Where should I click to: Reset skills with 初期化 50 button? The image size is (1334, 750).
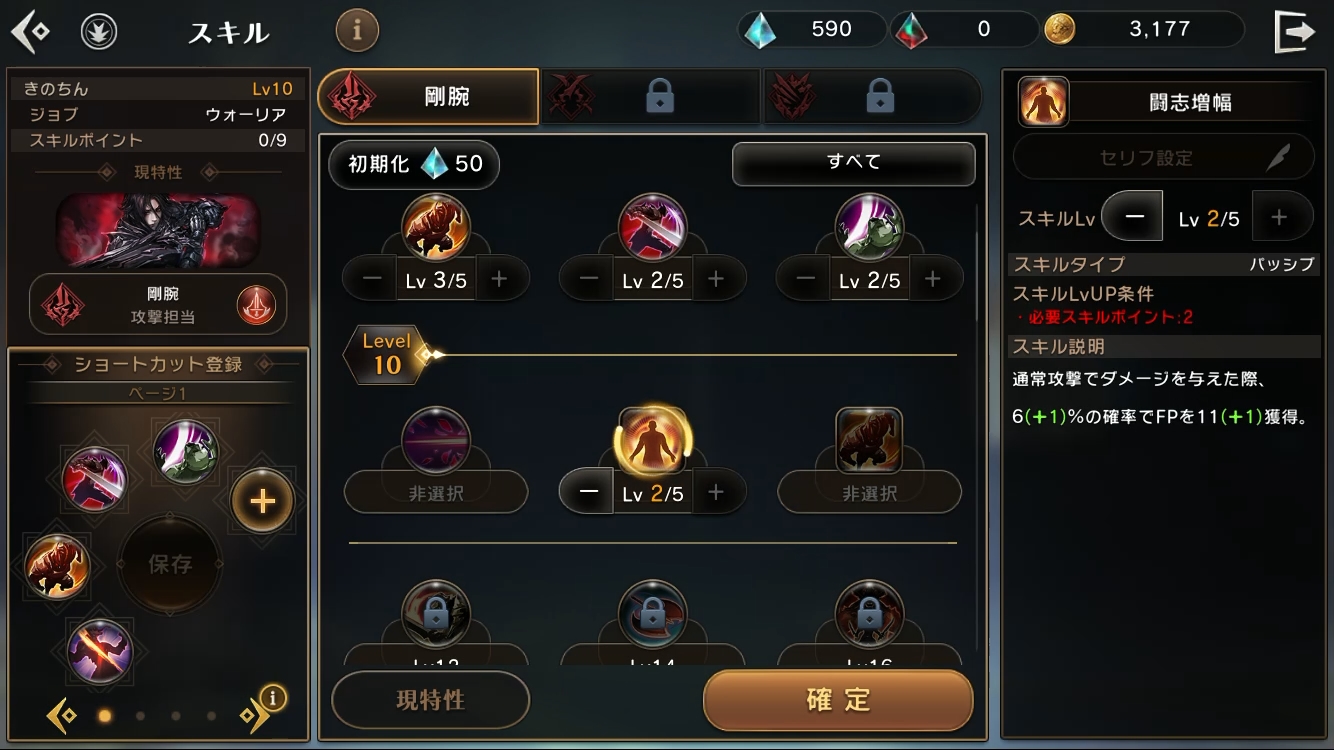click(414, 164)
